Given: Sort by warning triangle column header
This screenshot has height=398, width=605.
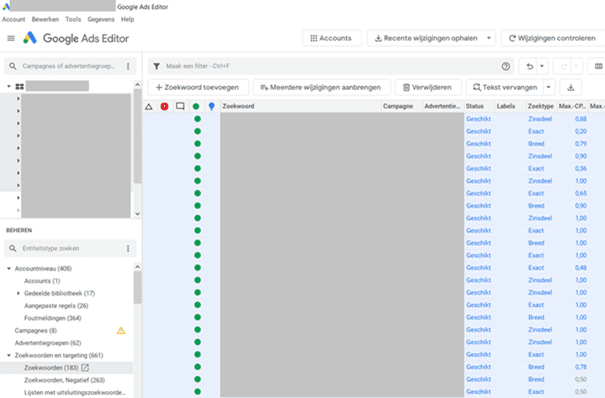Looking at the screenshot, I should [x=149, y=106].
